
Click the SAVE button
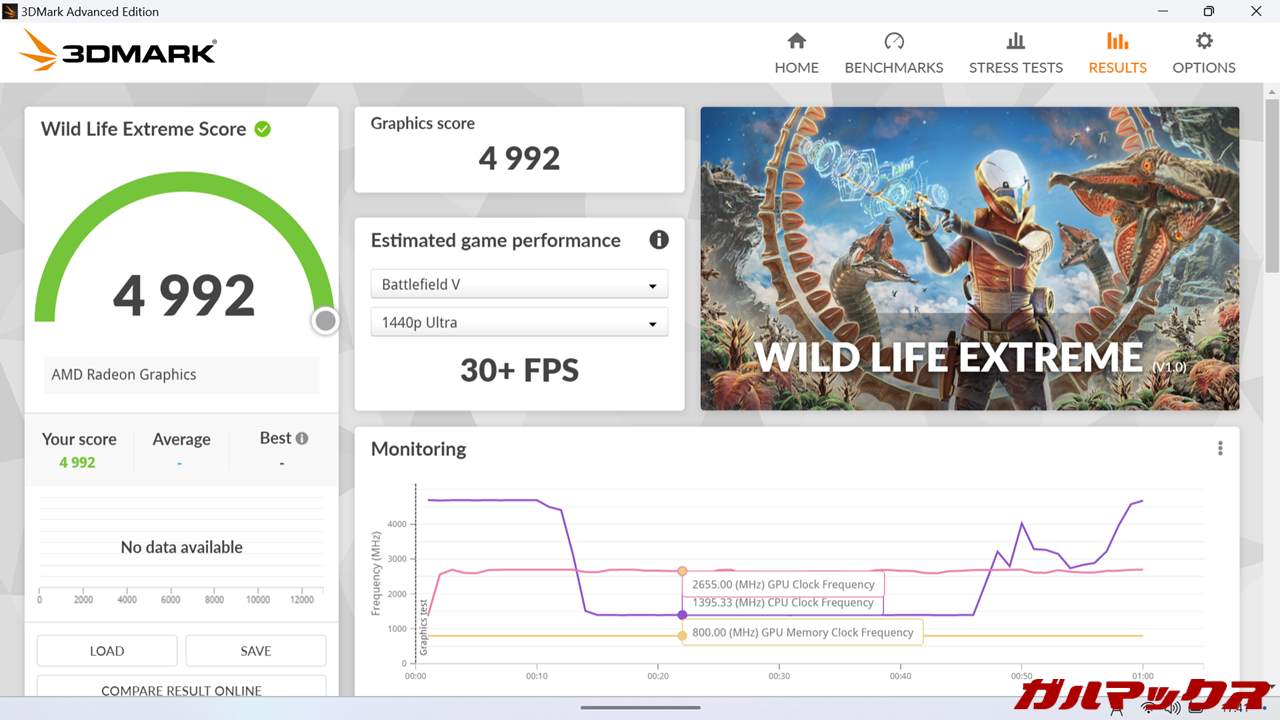[x=256, y=651]
